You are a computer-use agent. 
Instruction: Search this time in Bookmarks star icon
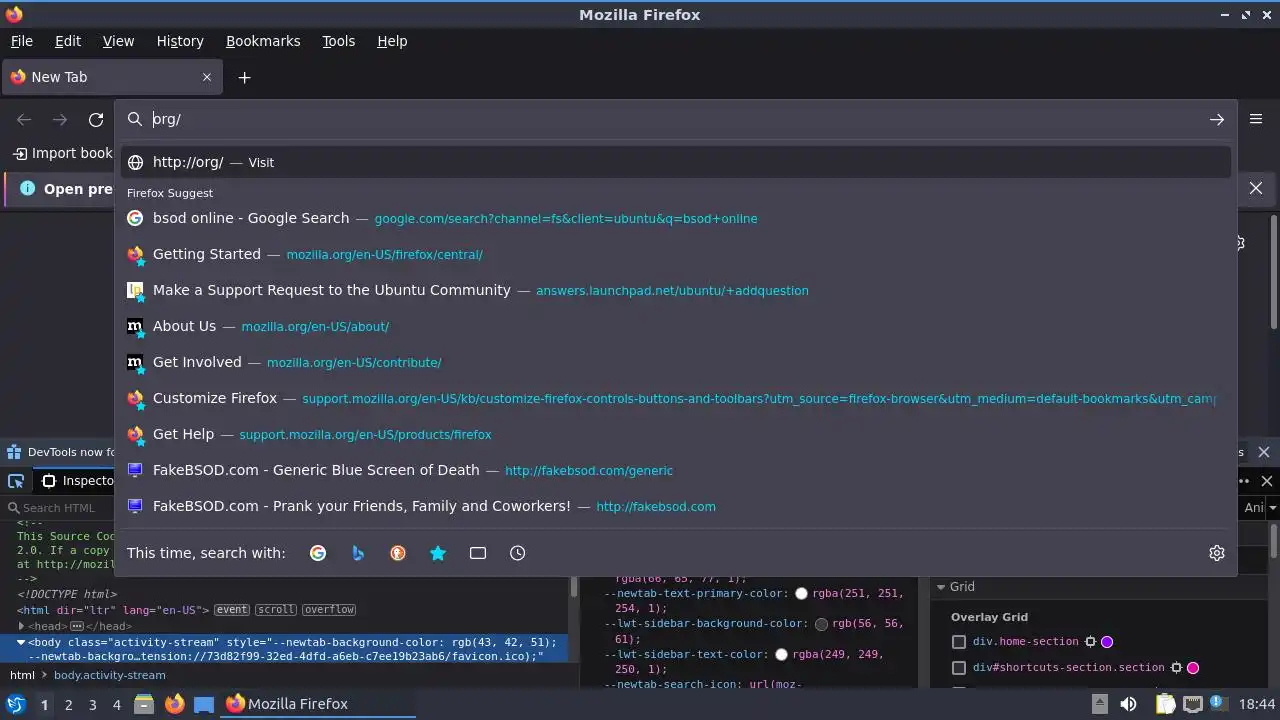(x=438, y=553)
